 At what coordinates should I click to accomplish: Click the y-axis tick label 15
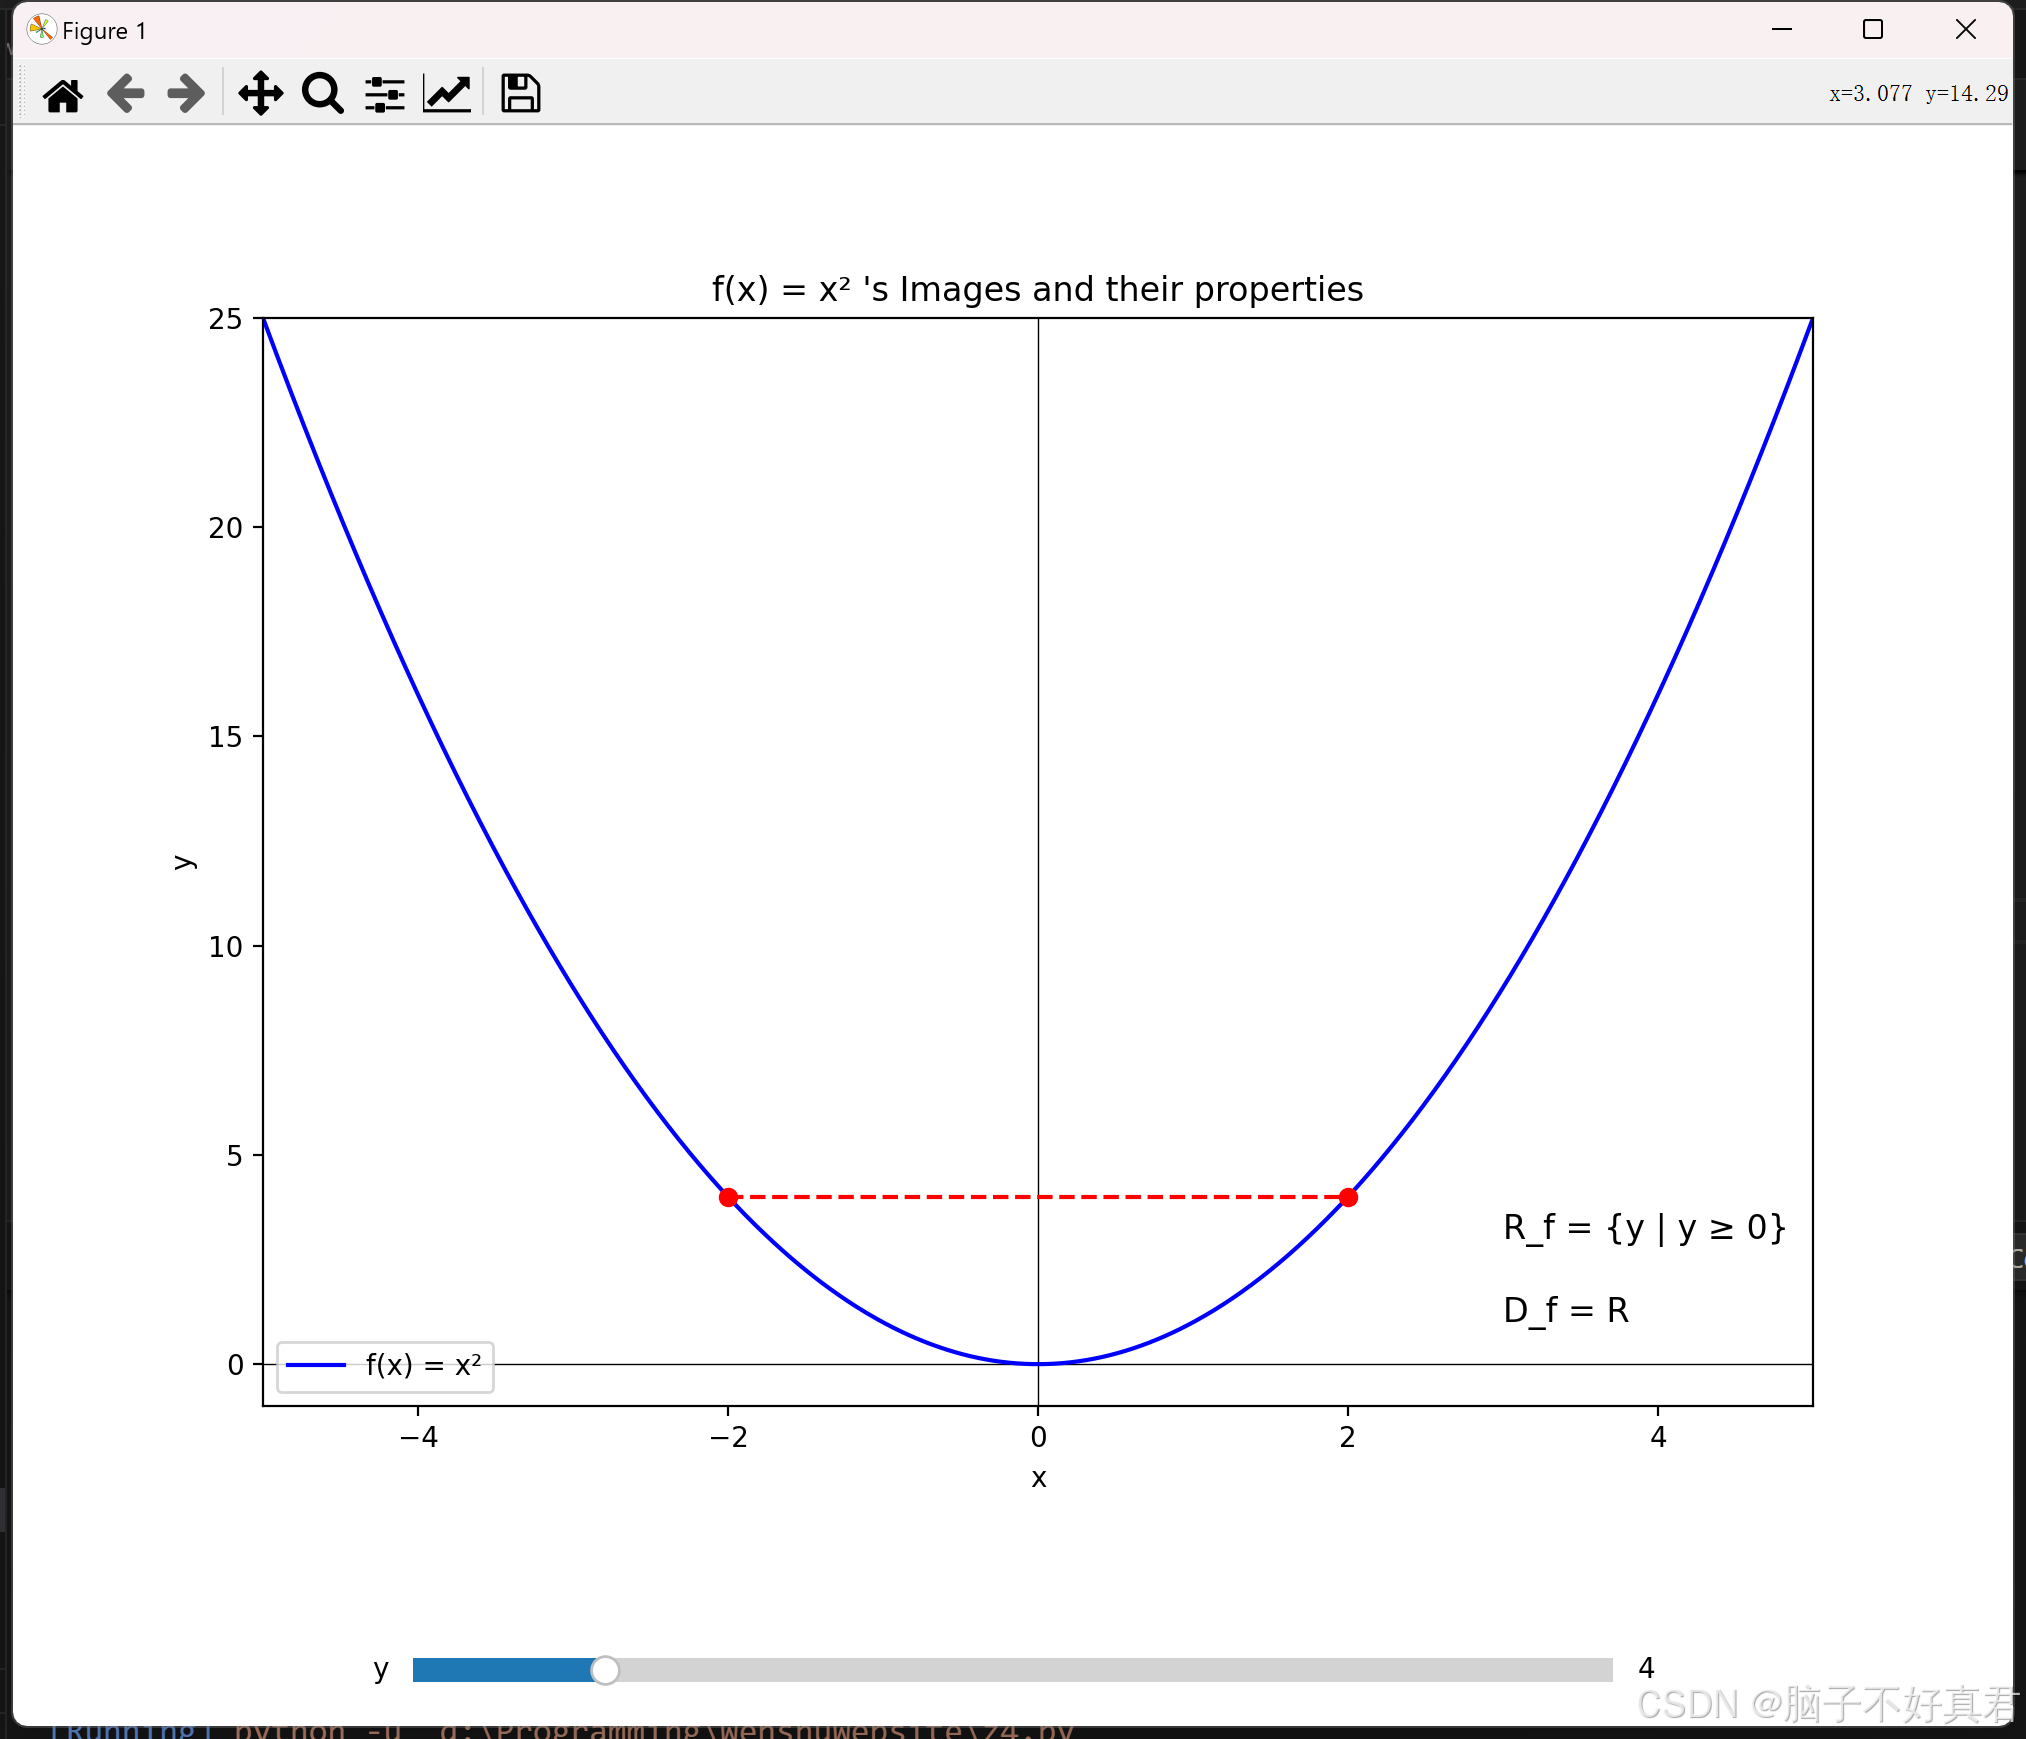click(x=226, y=737)
